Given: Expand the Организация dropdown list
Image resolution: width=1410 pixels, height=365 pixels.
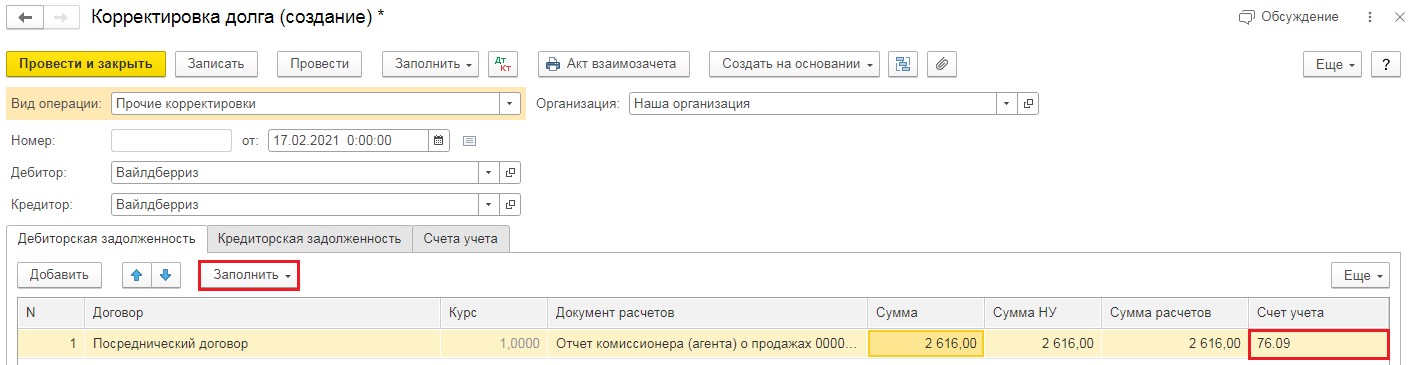Looking at the screenshot, I should pyautogui.click(x=1007, y=103).
